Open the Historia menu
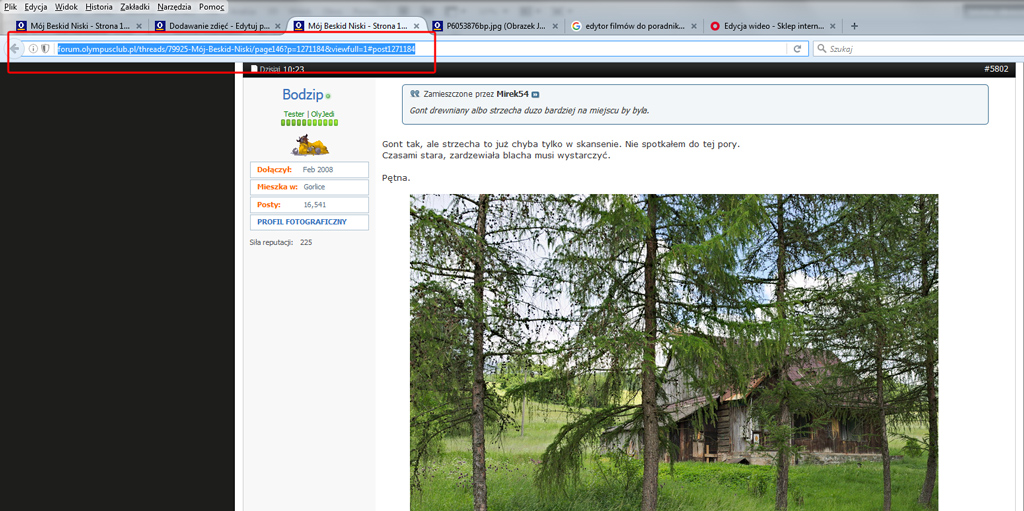1024x511 pixels. [99, 7]
